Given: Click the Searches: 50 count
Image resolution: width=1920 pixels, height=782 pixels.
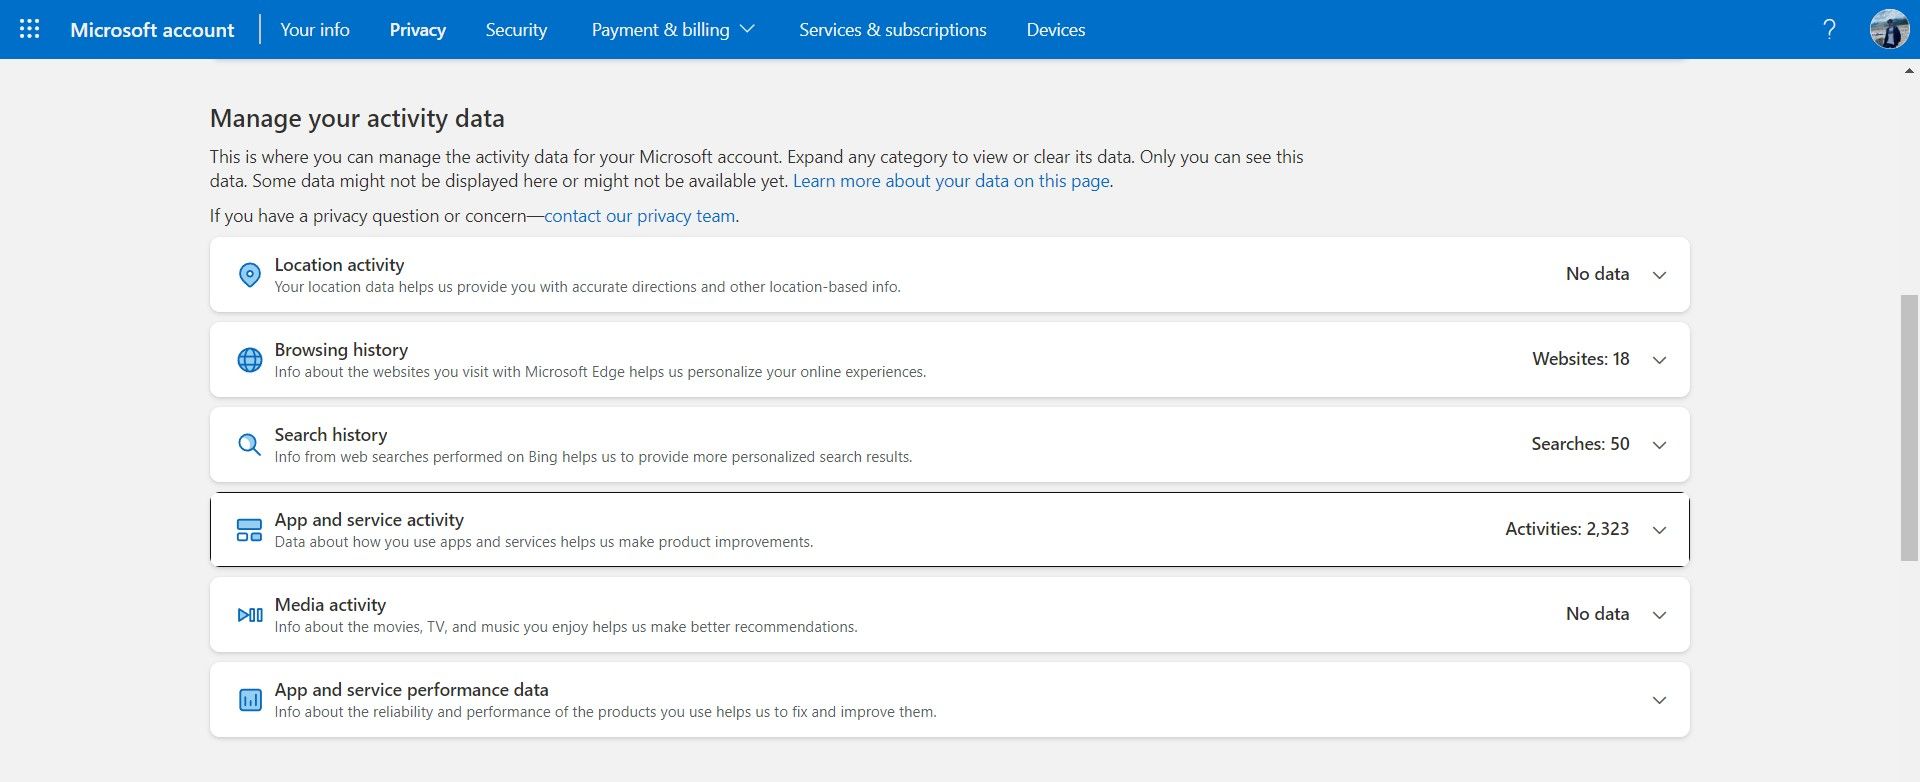Looking at the screenshot, I should 1580,443.
